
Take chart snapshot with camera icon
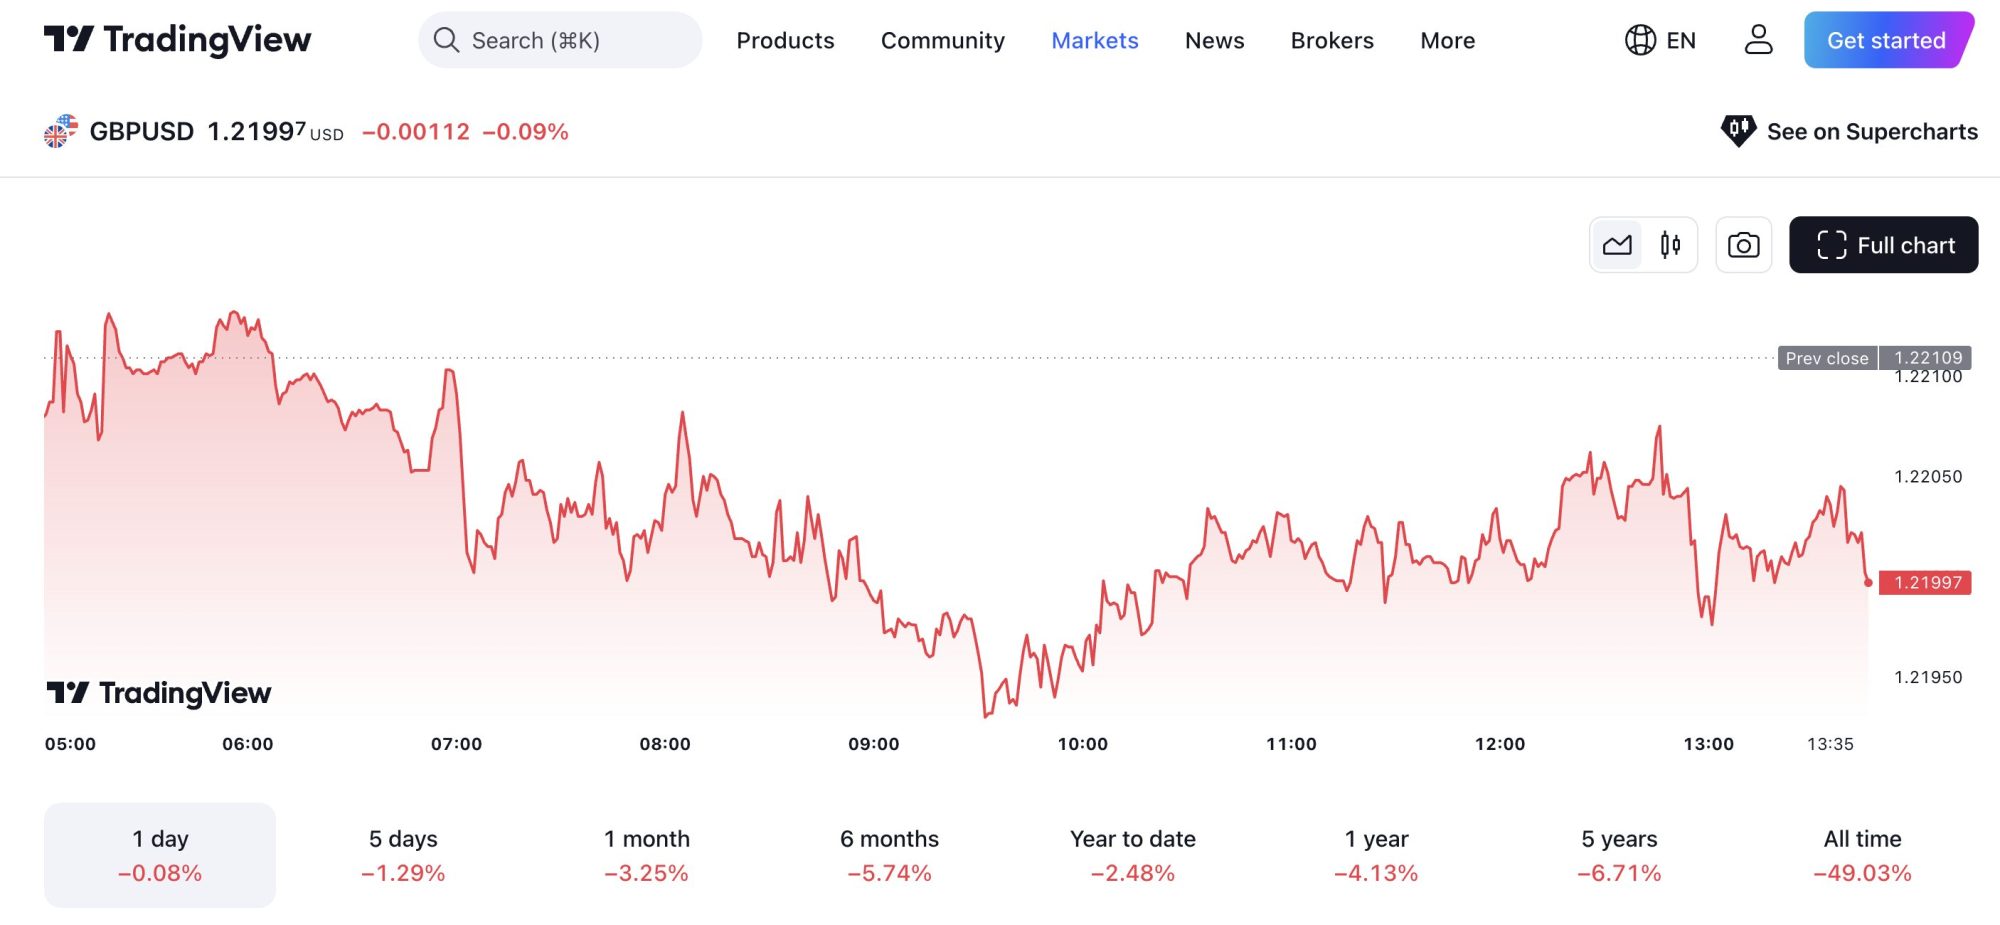pyautogui.click(x=1743, y=245)
